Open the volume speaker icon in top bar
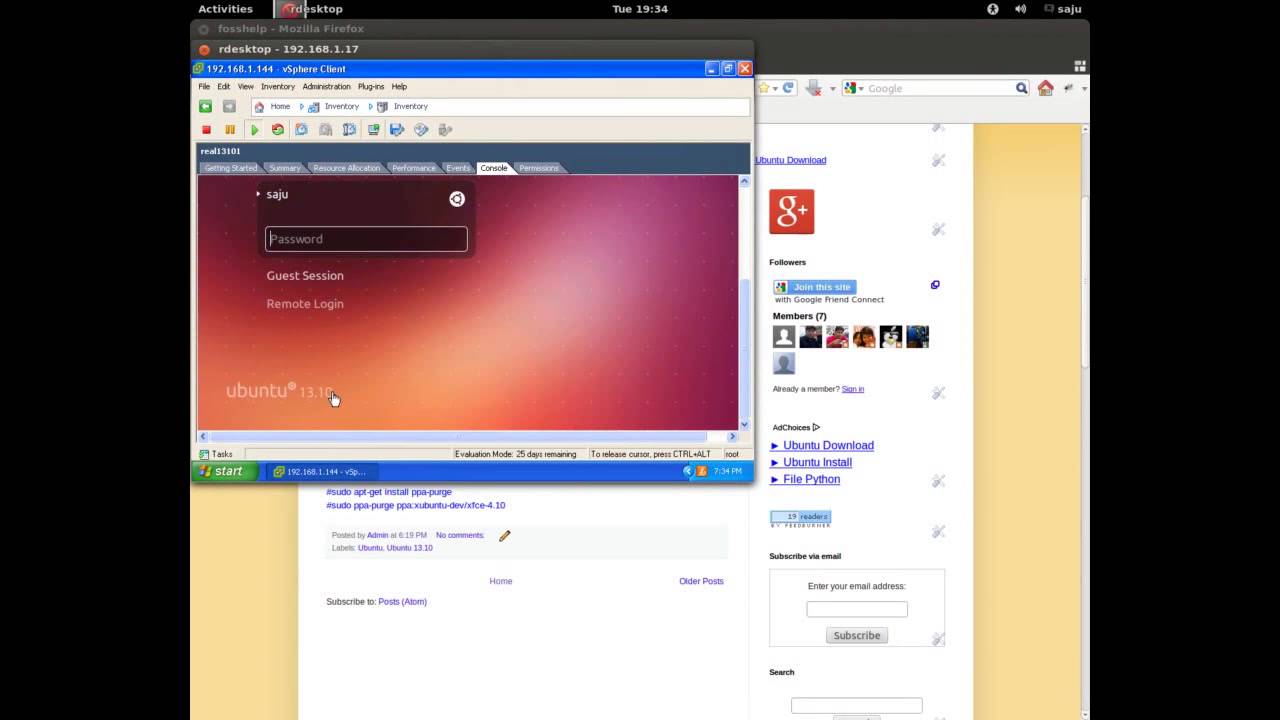Image resolution: width=1280 pixels, height=720 pixels. coord(1021,9)
